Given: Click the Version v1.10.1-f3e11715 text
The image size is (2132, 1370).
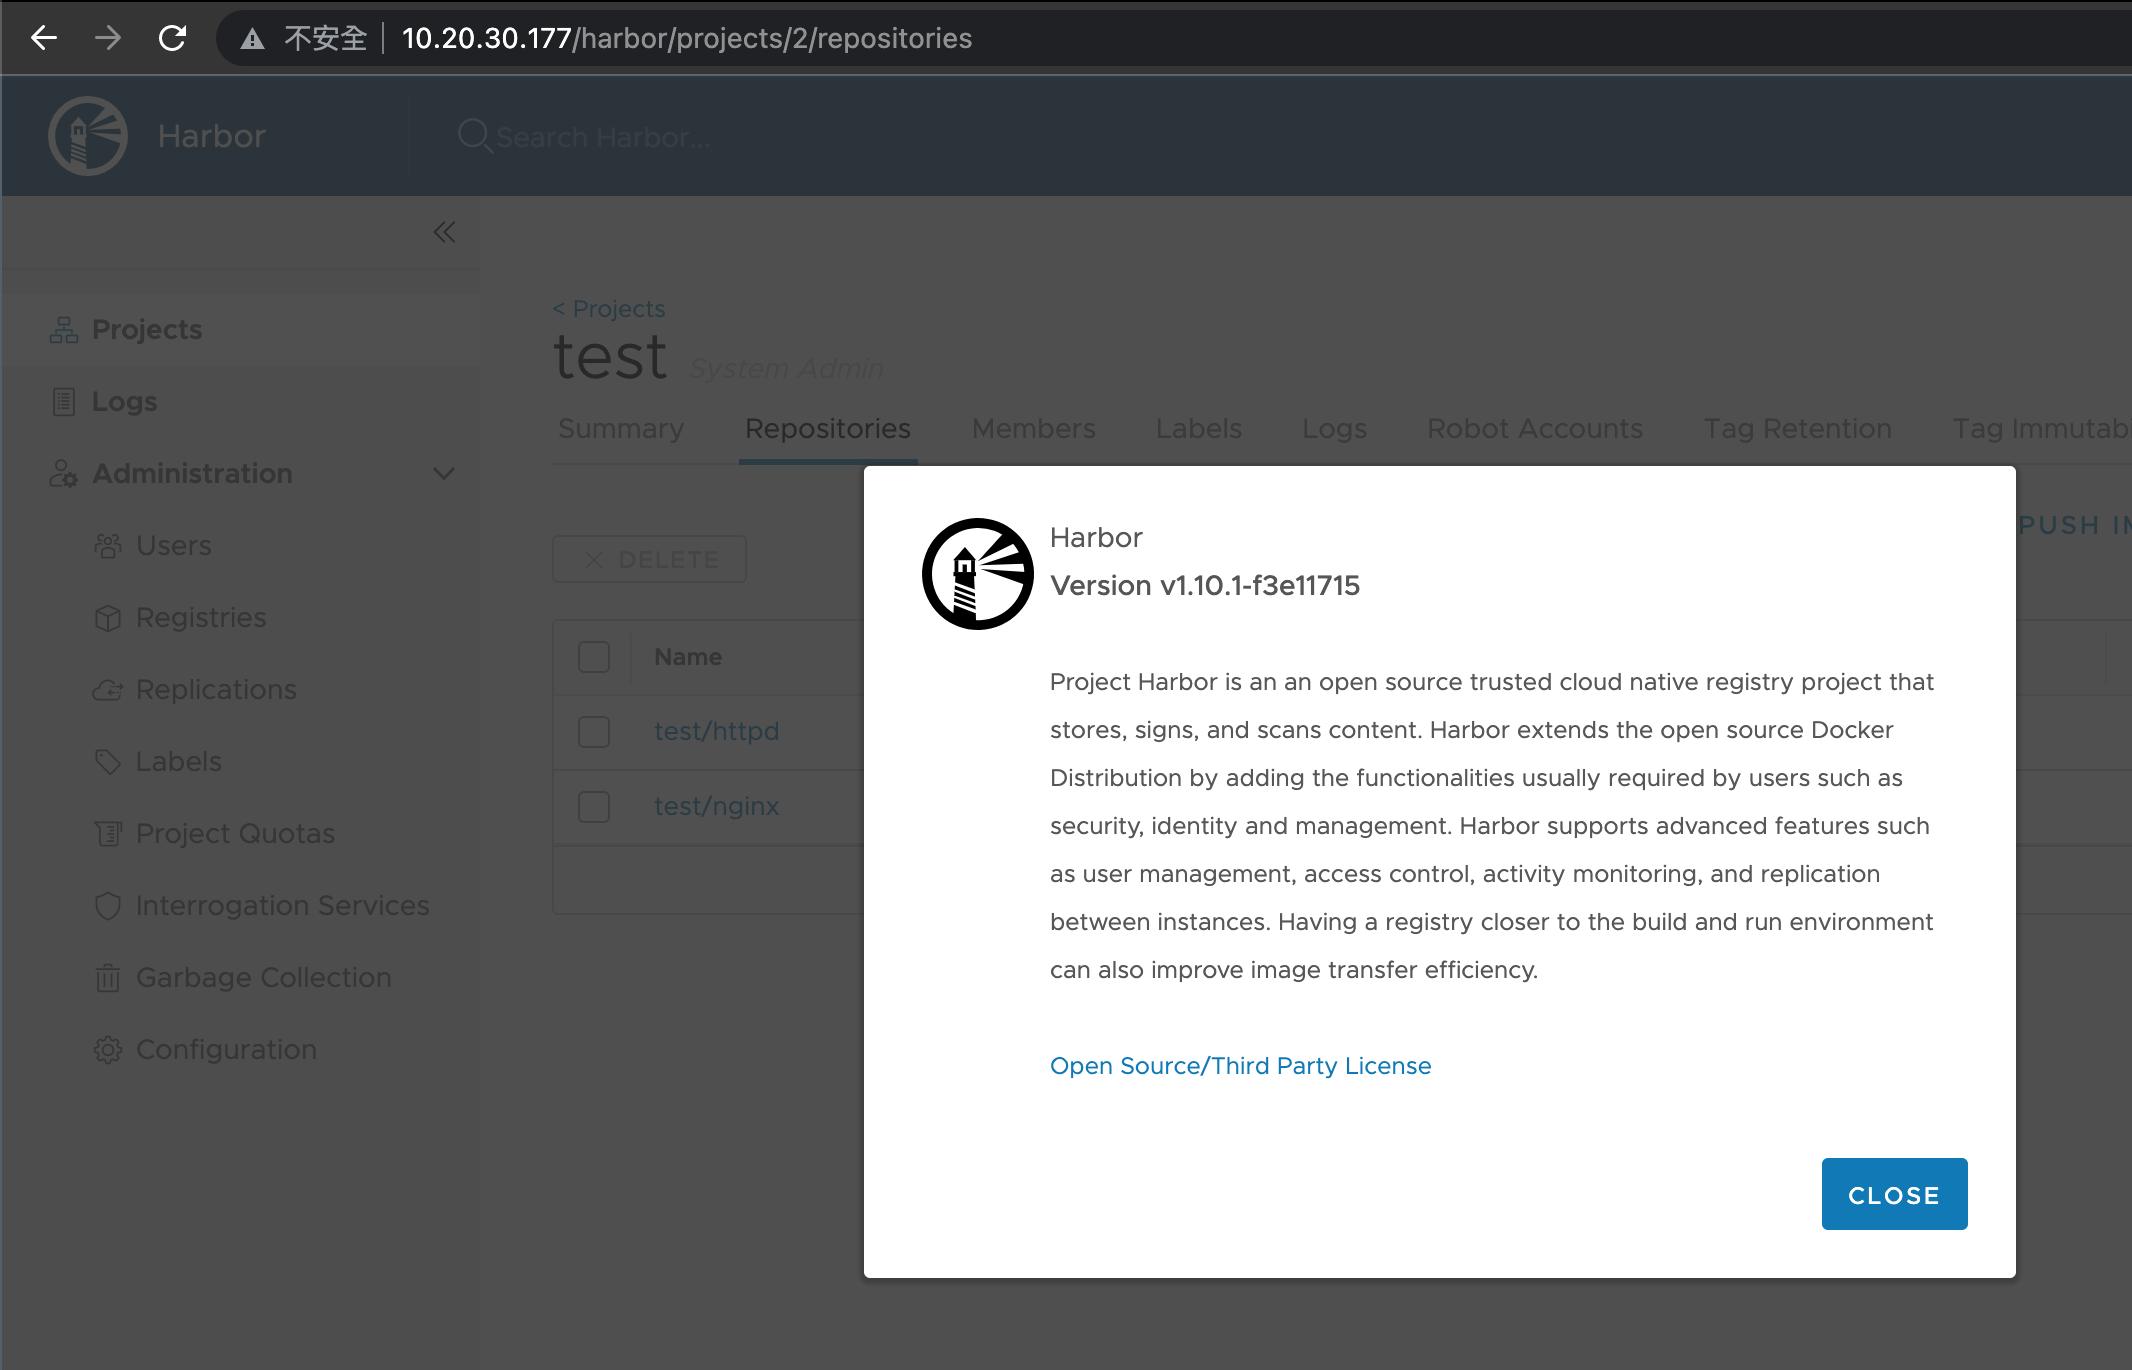Looking at the screenshot, I should [1205, 586].
